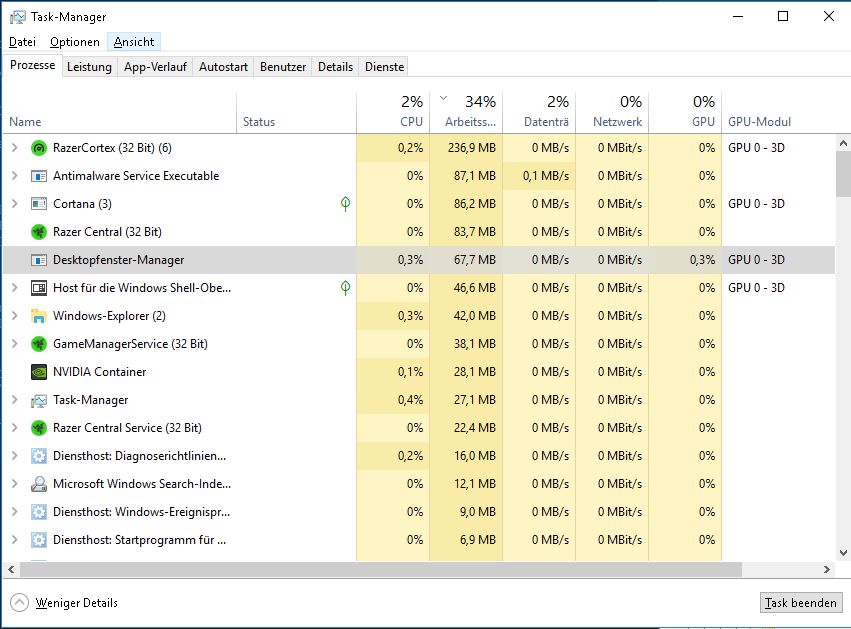851x629 pixels.
Task: Sort by the Arbeitsspeicher column header
Action: tap(466, 112)
